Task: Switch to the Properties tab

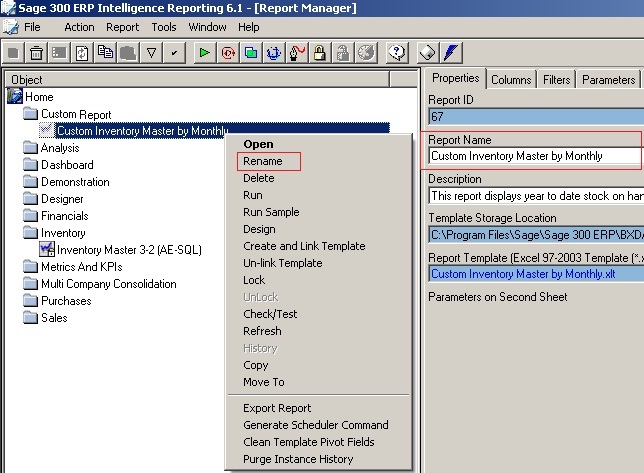Action: coord(455,78)
